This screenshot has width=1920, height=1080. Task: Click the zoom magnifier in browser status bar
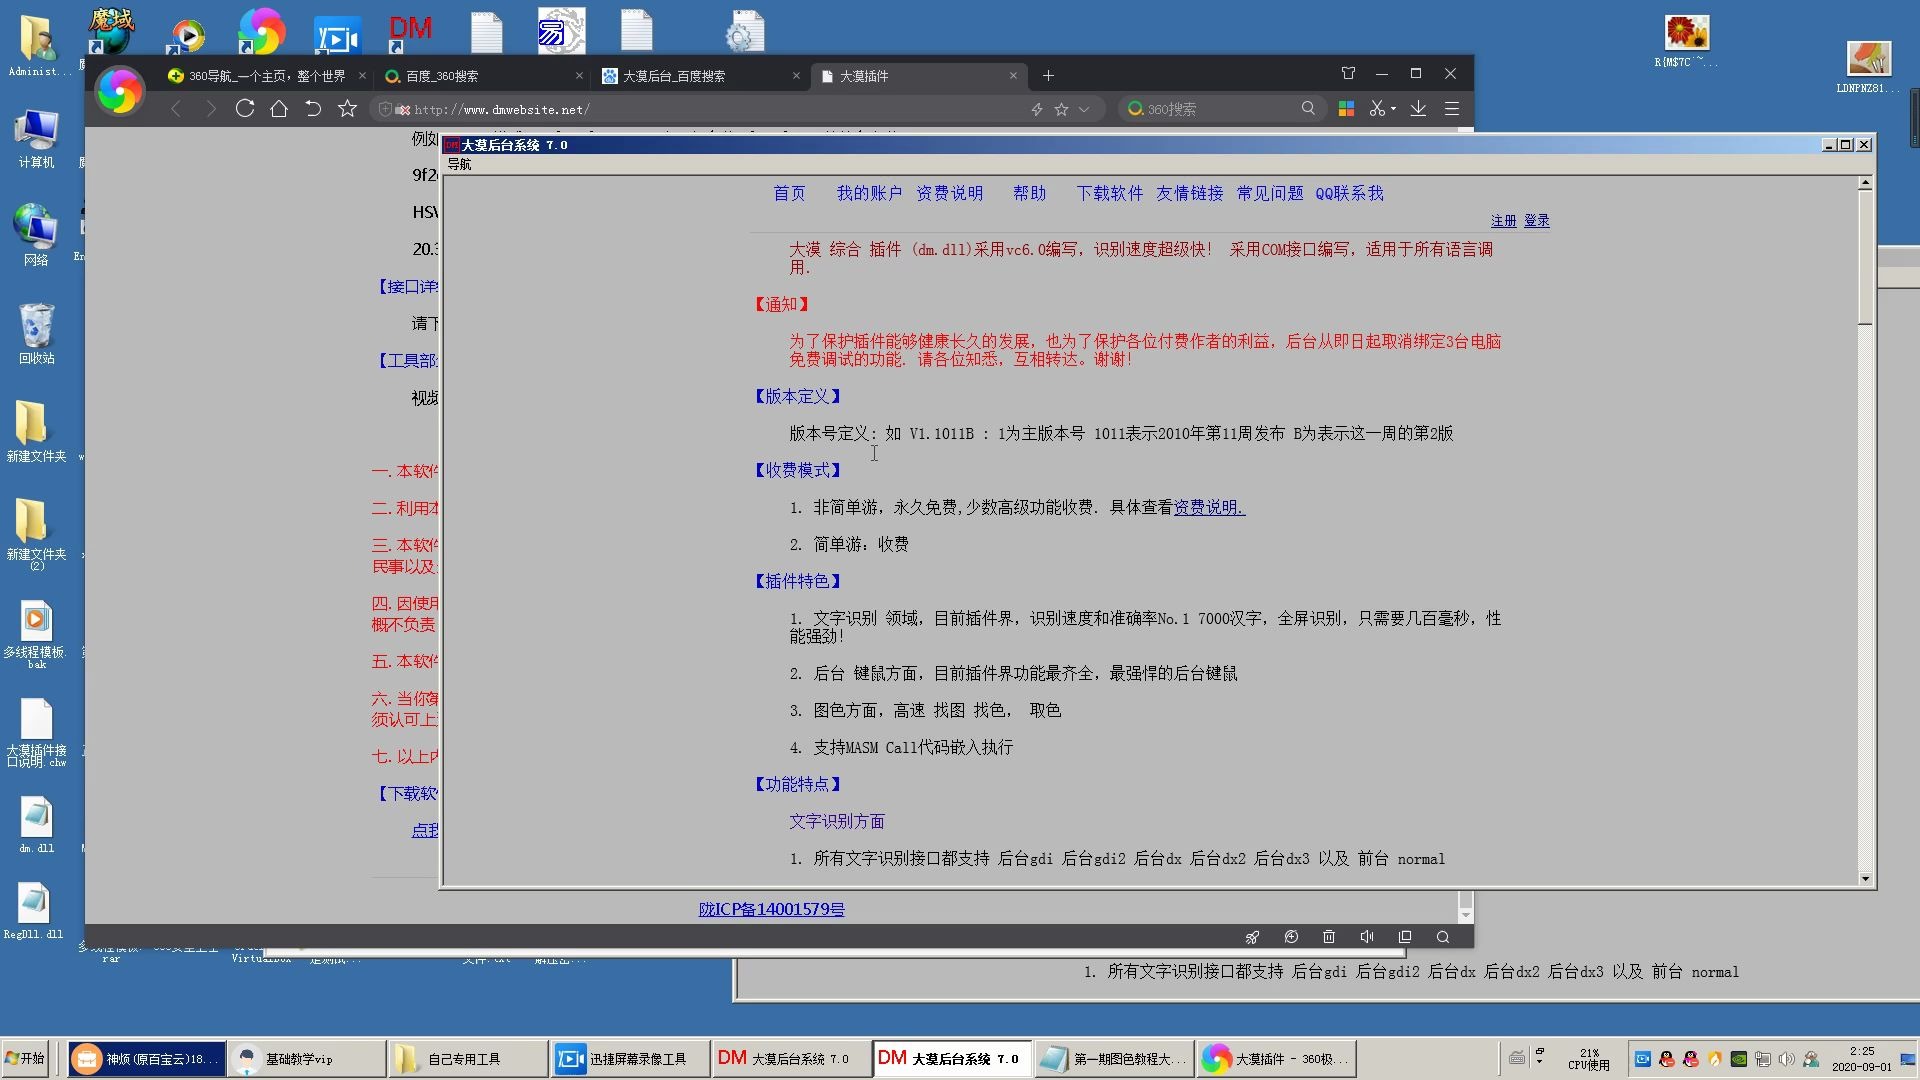(1443, 938)
